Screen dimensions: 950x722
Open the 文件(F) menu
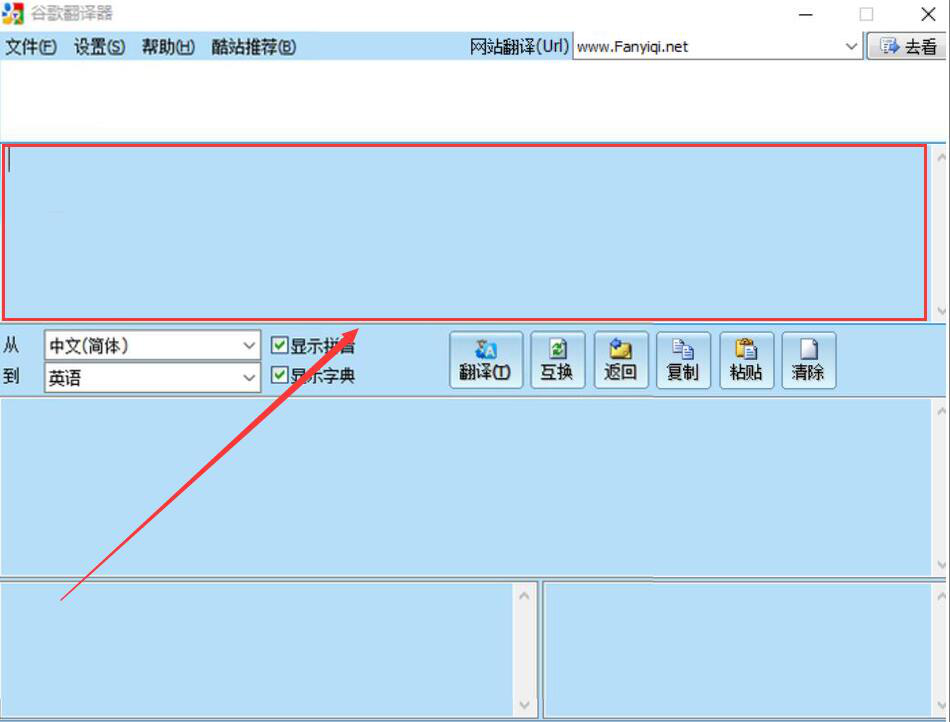(31, 47)
